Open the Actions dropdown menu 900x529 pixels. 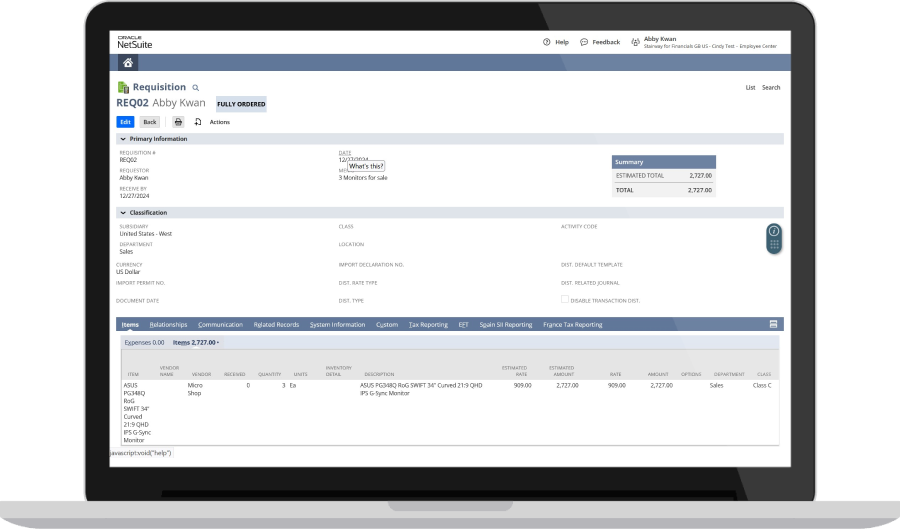click(x=219, y=122)
